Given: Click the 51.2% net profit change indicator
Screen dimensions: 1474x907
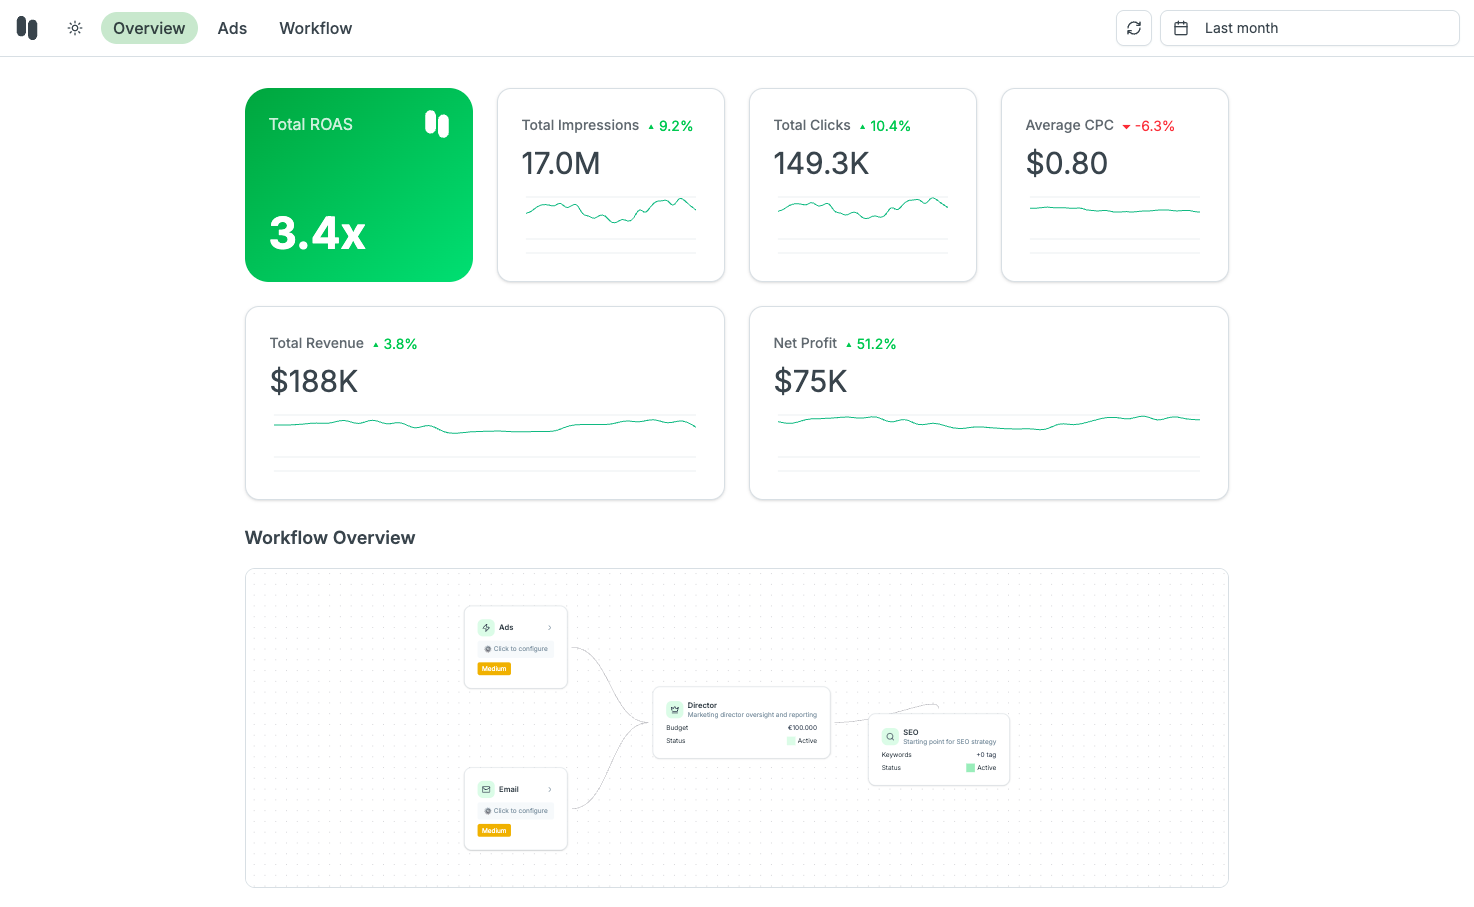Looking at the screenshot, I should coord(871,344).
